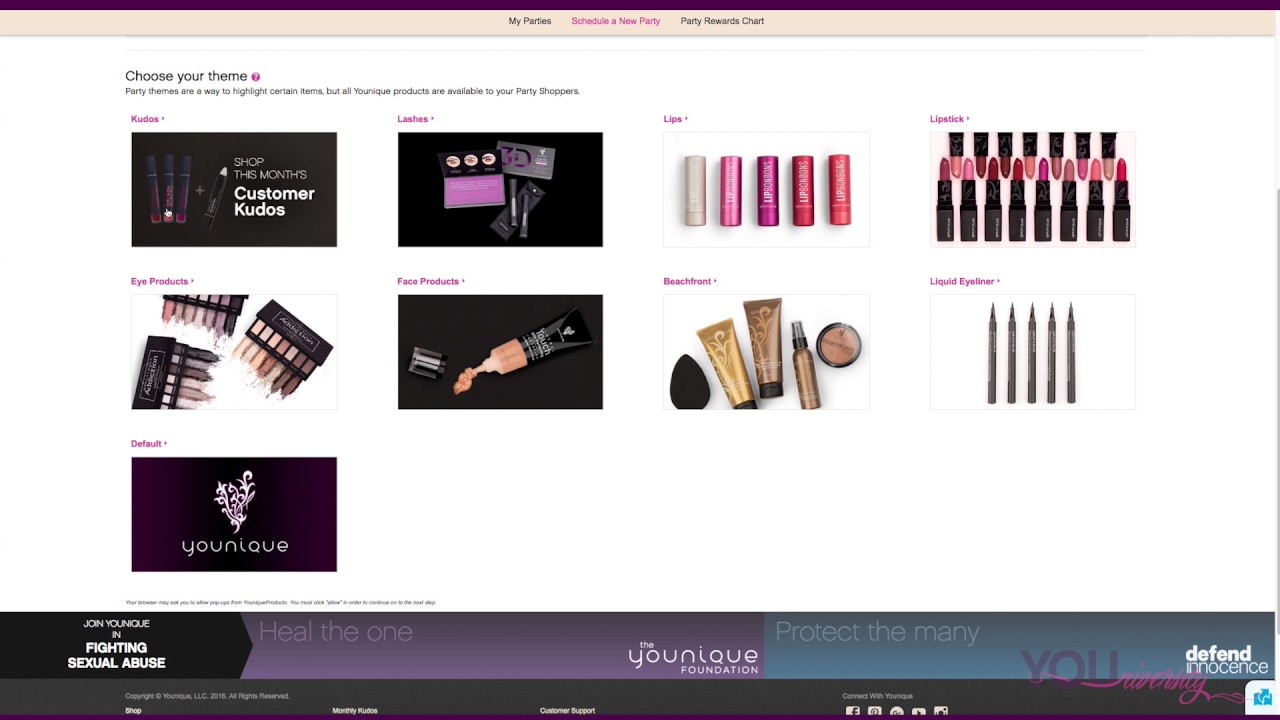The height and width of the screenshot is (720, 1280).
Task: Select the Liquid Eyeliner pens image
Action: pyautogui.click(x=1033, y=352)
